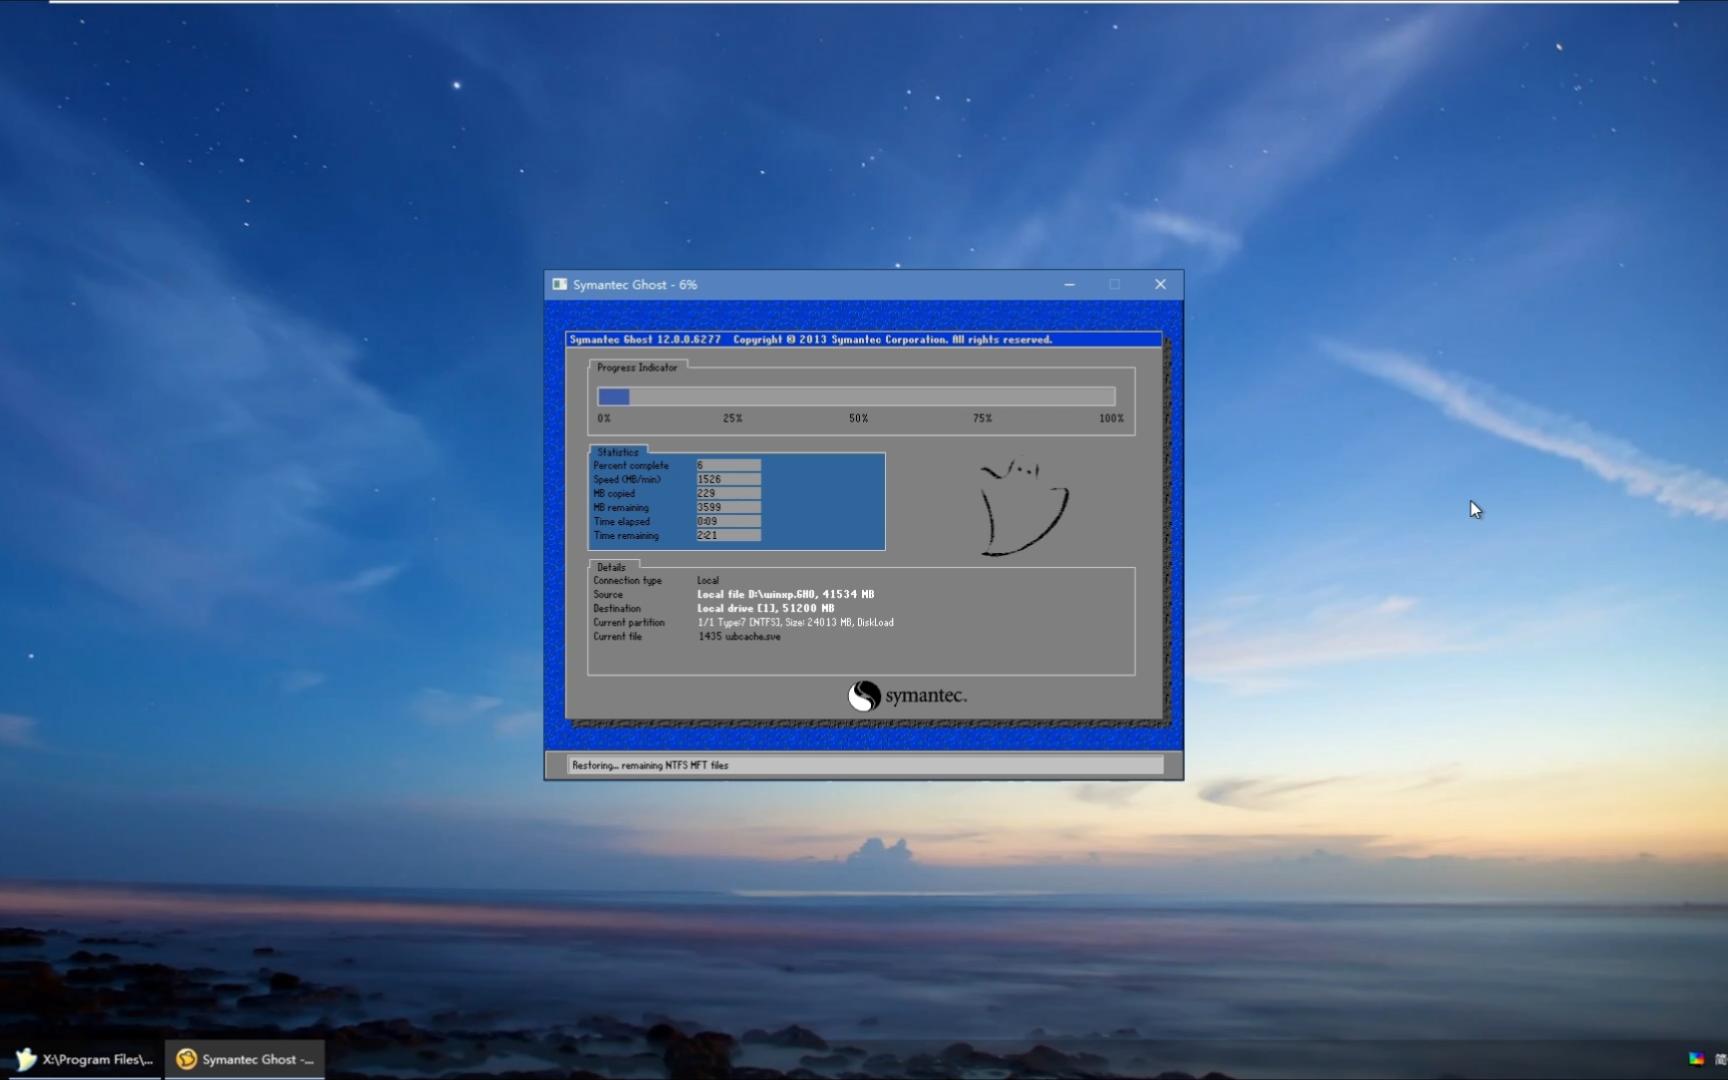Screen dimensions: 1728x1080
Task: Click the 'Symantec Ghost - 6%' window title
Action: tap(635, 285)
